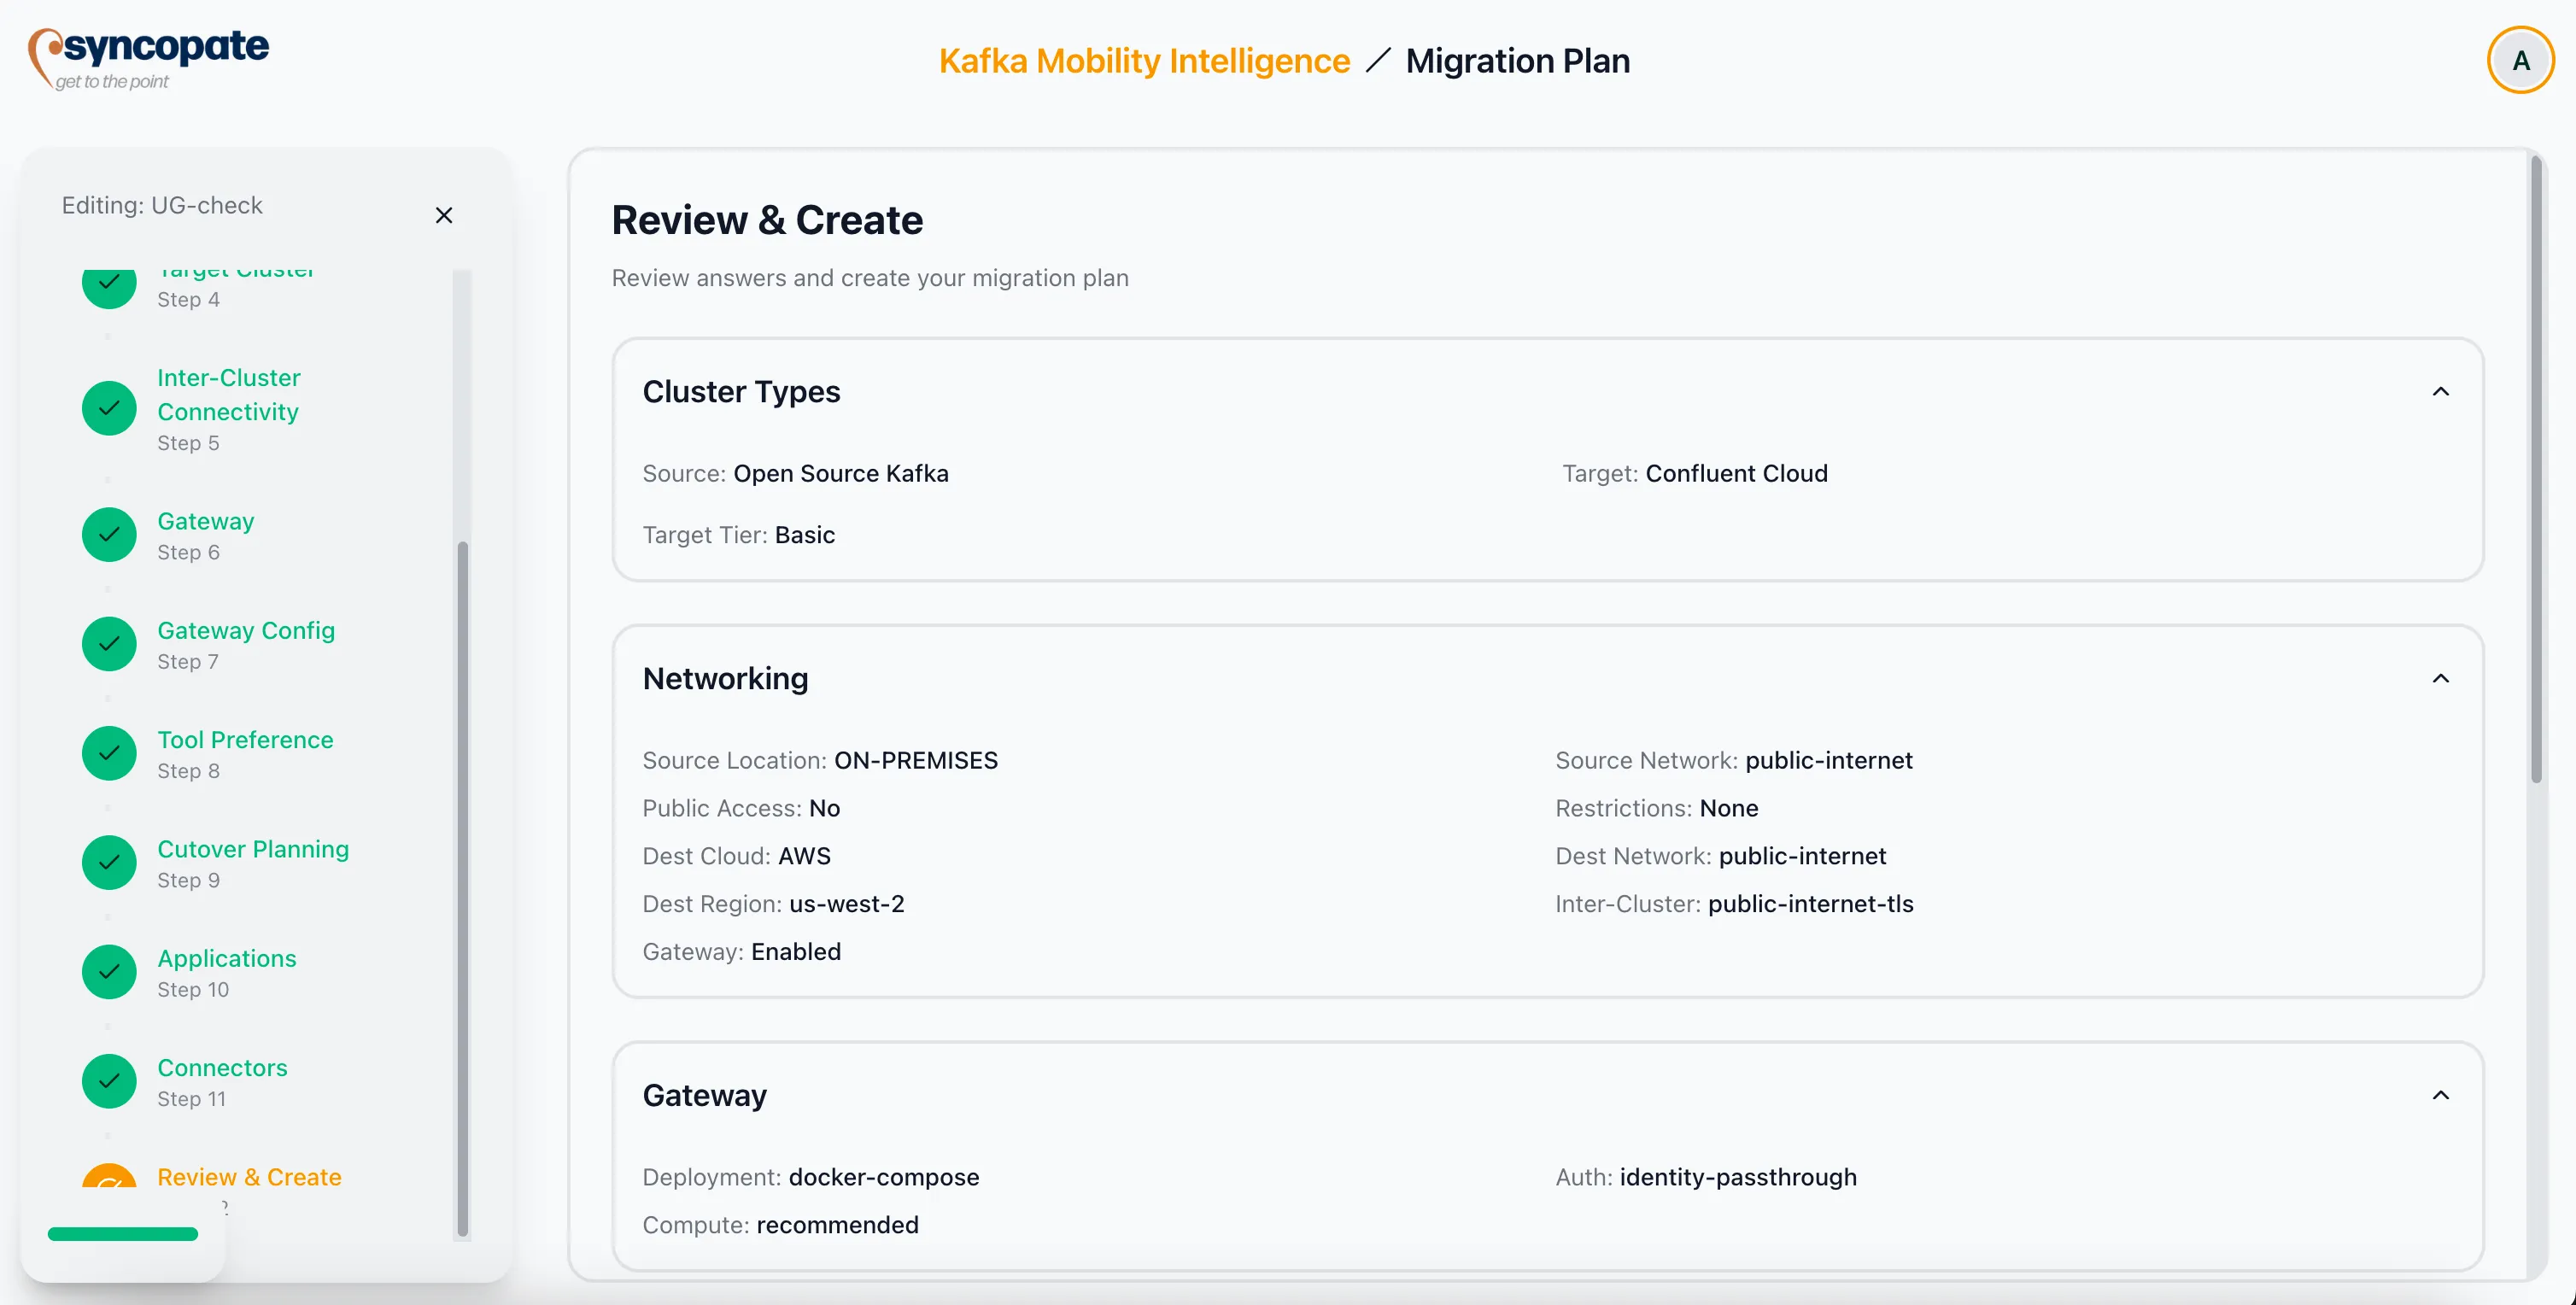Switch to the Migration Plan breadcrumb tab
The height and width of the screenshot is (1305, 2576).
1518,60
